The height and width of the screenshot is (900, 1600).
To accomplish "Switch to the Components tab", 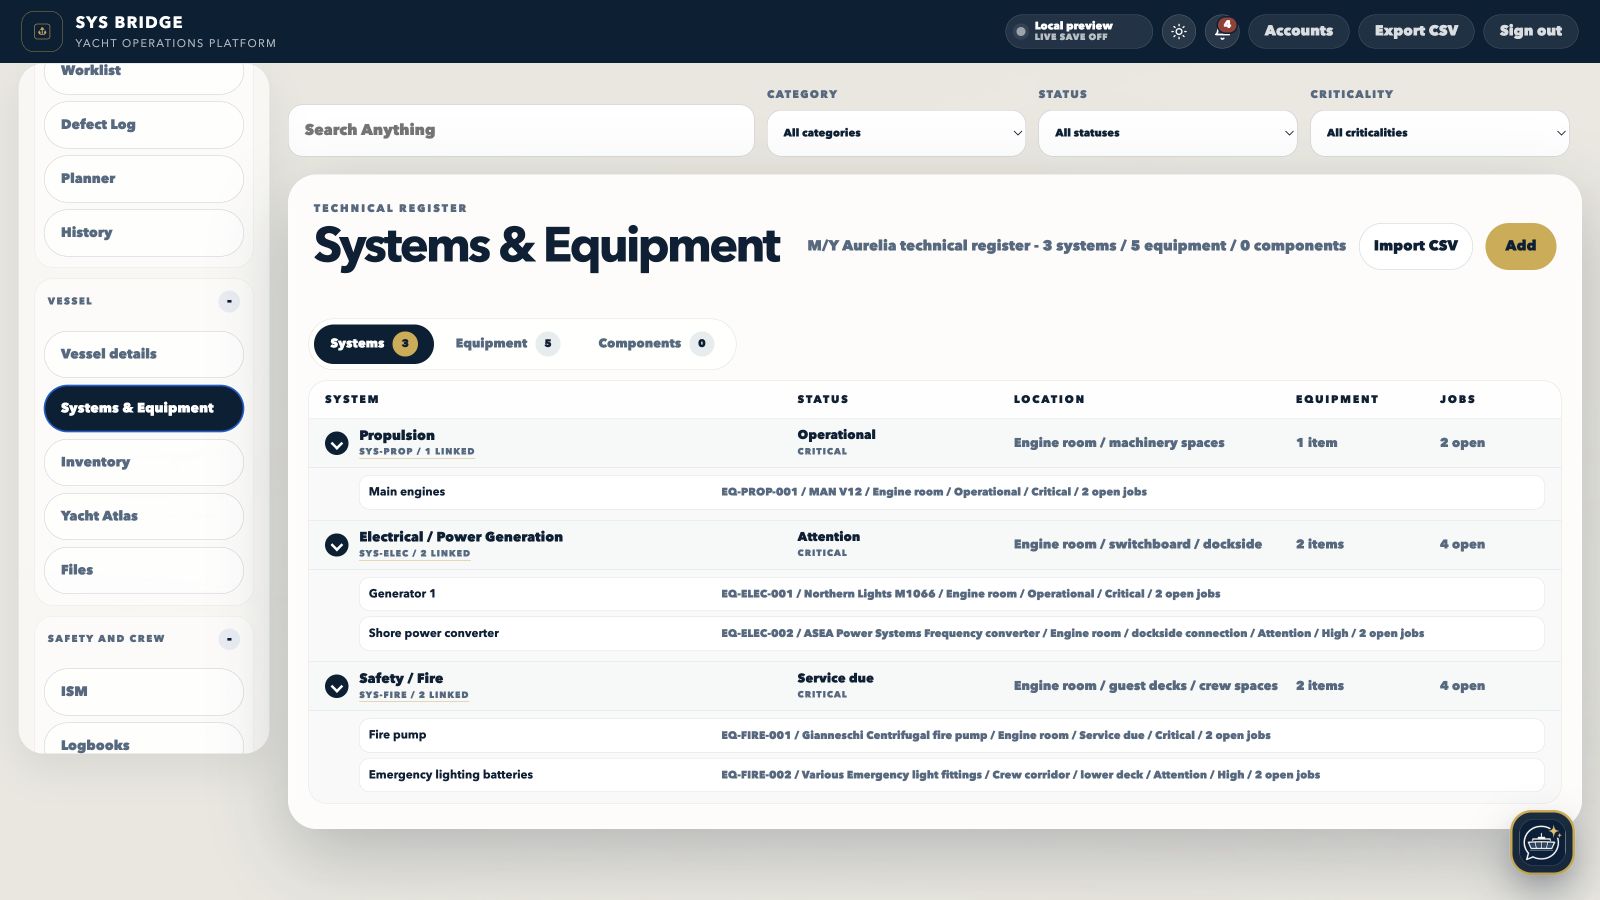I will point(655,344).
